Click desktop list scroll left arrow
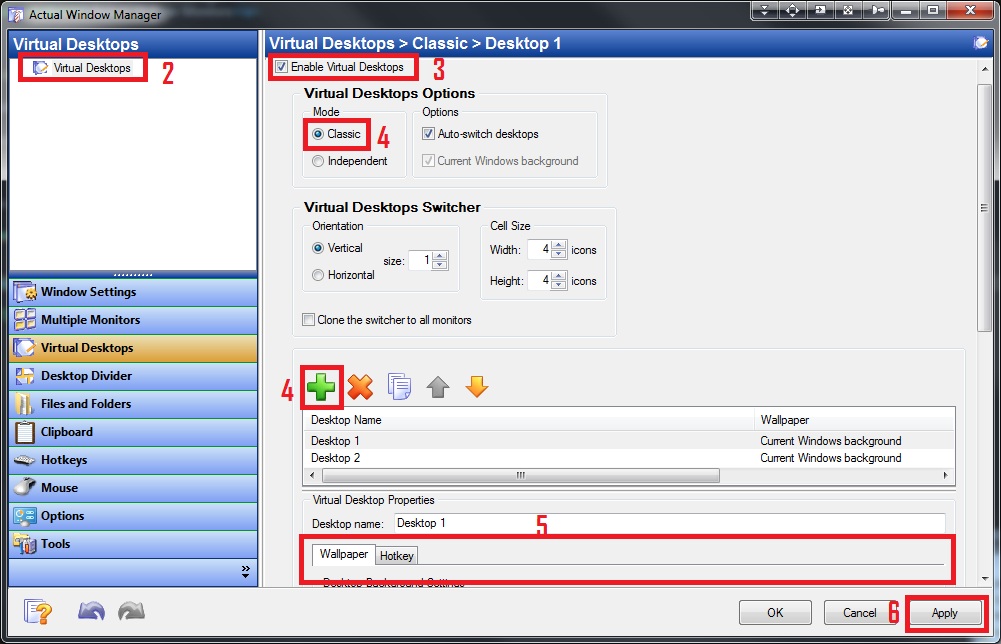This screenshot has width=1001, height=644. click(x=312, y=476)
